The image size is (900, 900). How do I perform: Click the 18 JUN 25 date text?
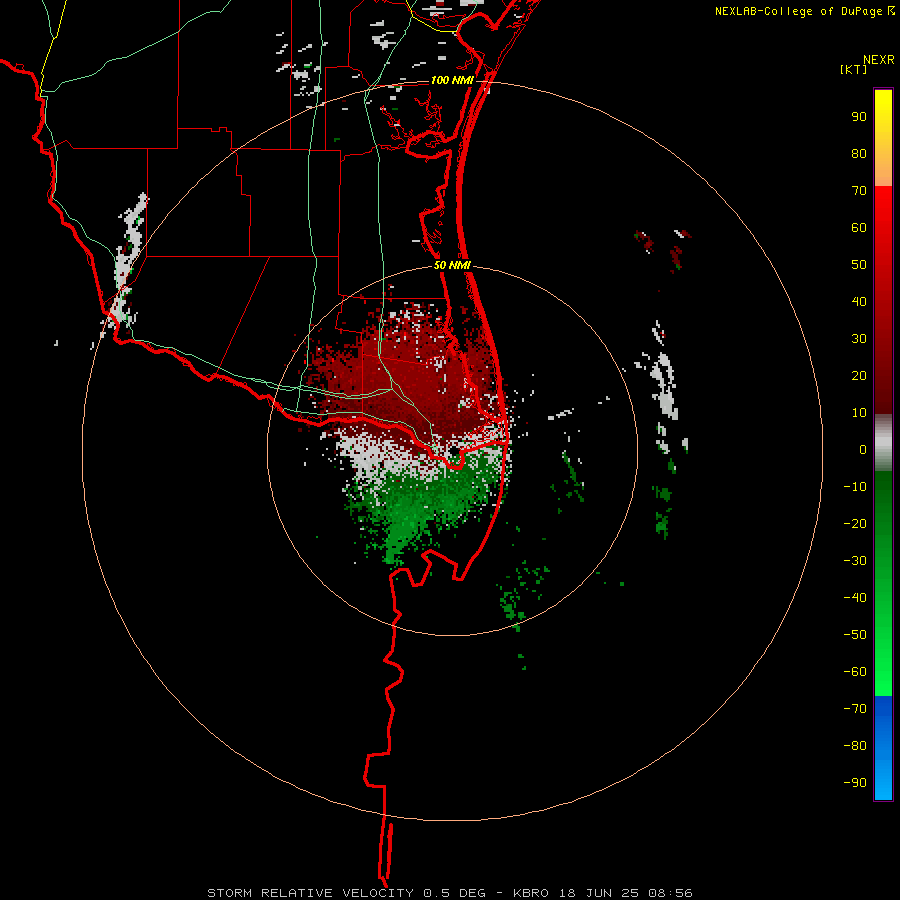pyautogui.click(x=599, y=893)
